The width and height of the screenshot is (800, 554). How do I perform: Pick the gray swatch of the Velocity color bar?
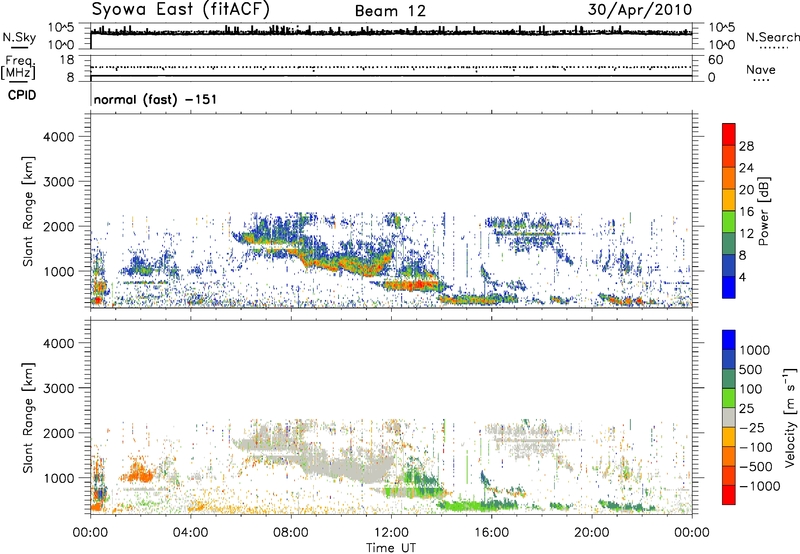coord(729,417)
